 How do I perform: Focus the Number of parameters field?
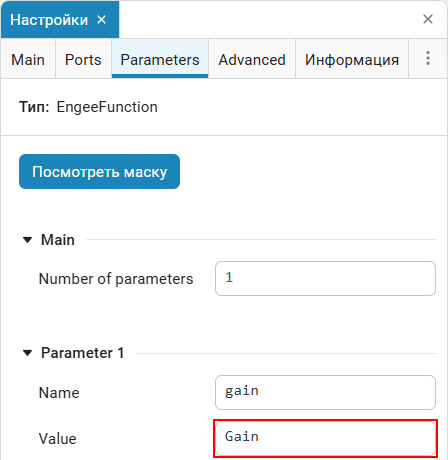(x=325, y=278)
